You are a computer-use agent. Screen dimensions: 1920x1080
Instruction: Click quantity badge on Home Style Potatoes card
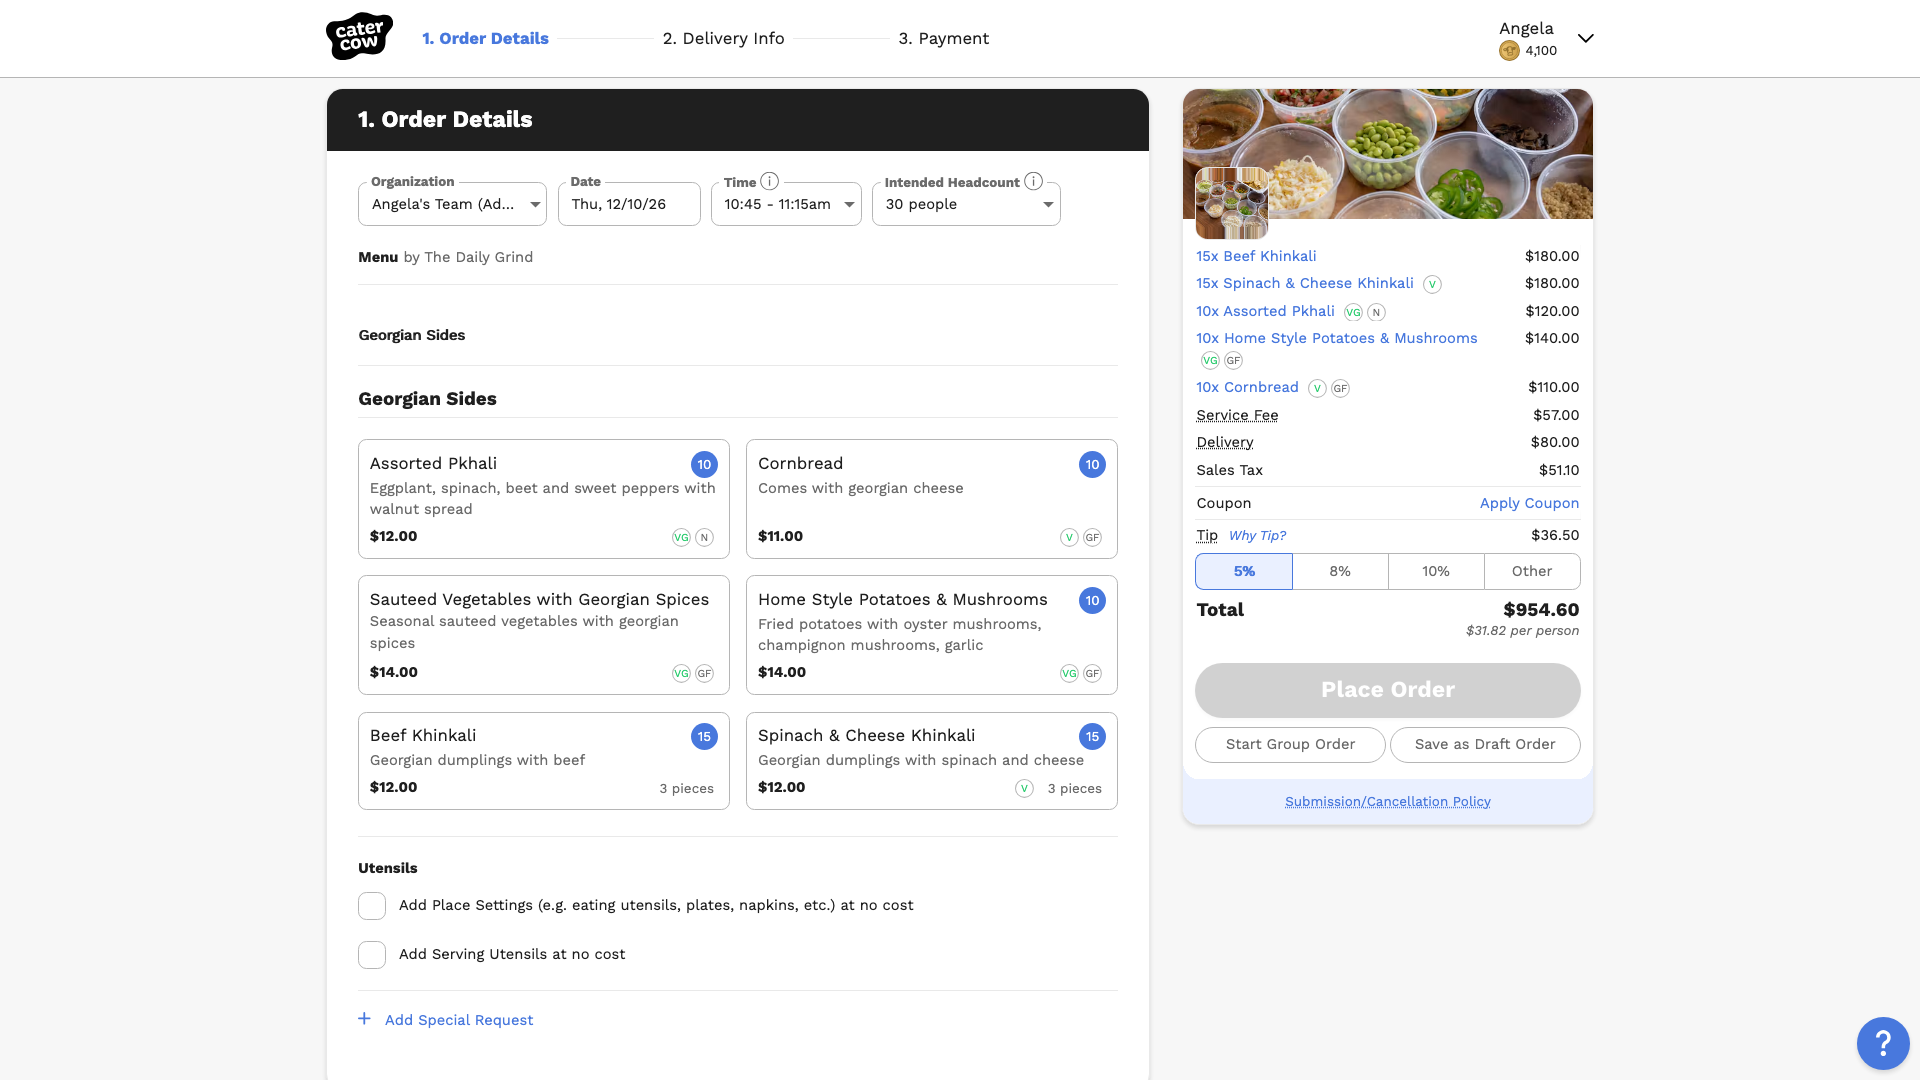tap(1092, 600)
